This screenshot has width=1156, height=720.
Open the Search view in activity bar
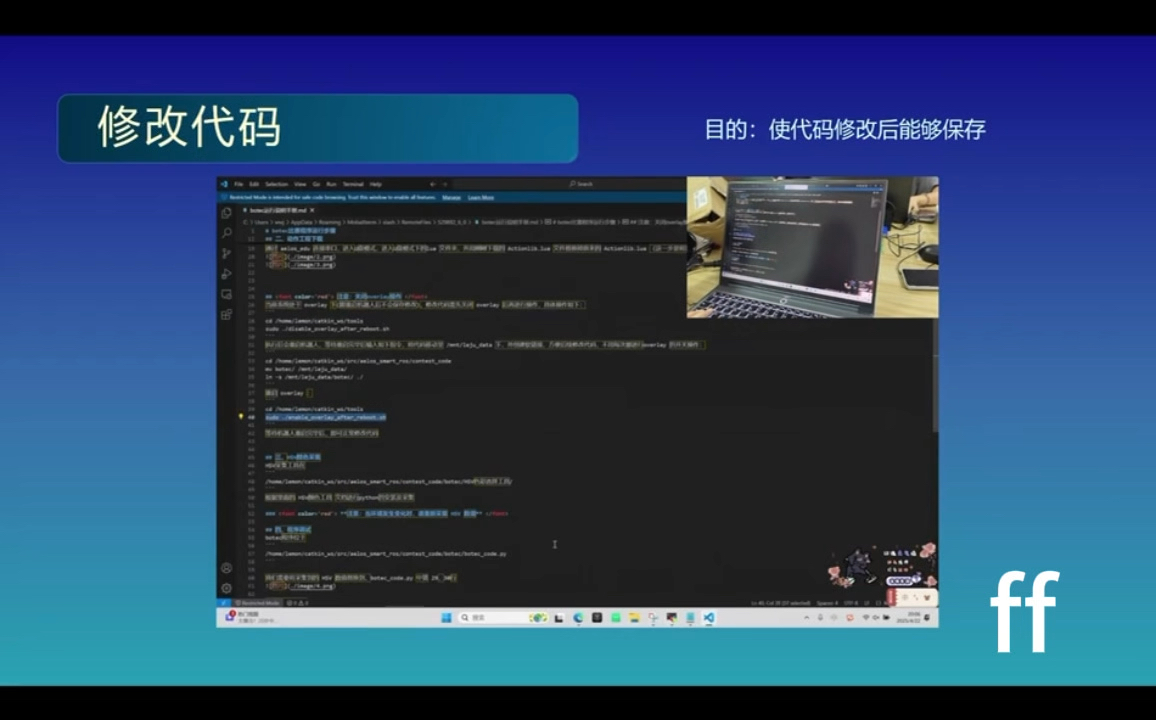(226, 233)
